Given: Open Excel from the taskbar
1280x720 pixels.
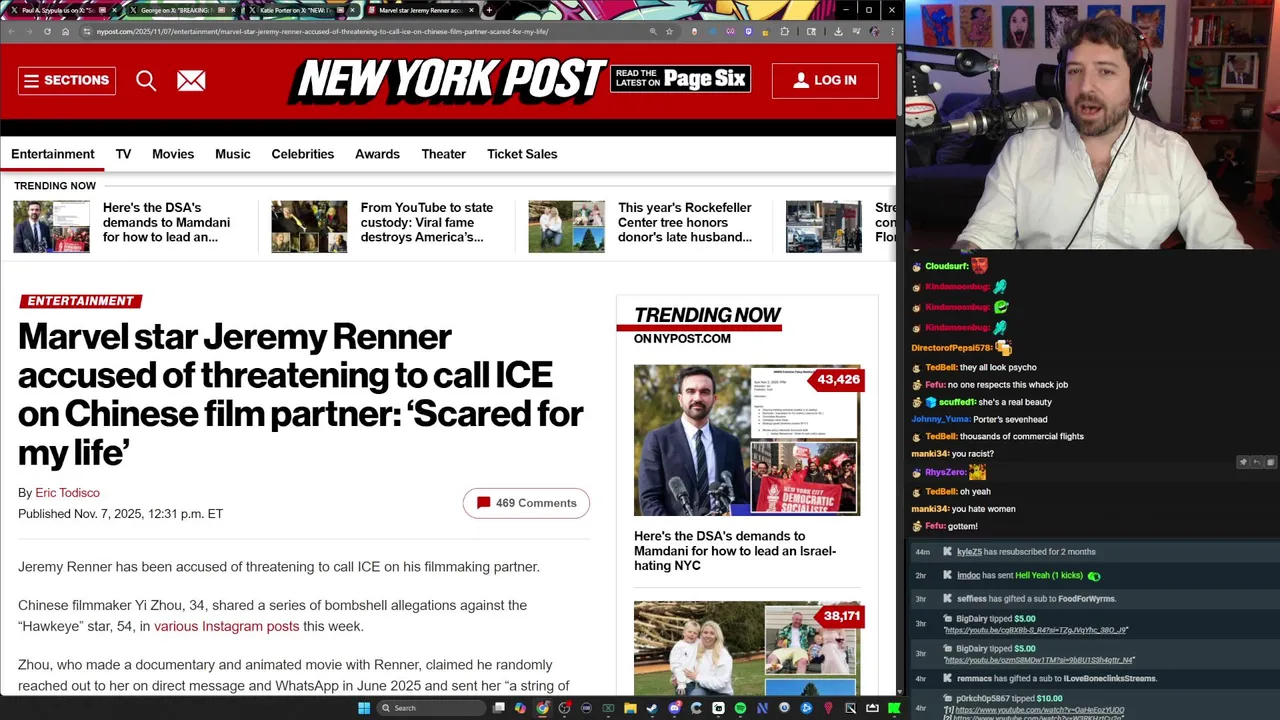Looking at the screenshot, I should click(608, 708).
